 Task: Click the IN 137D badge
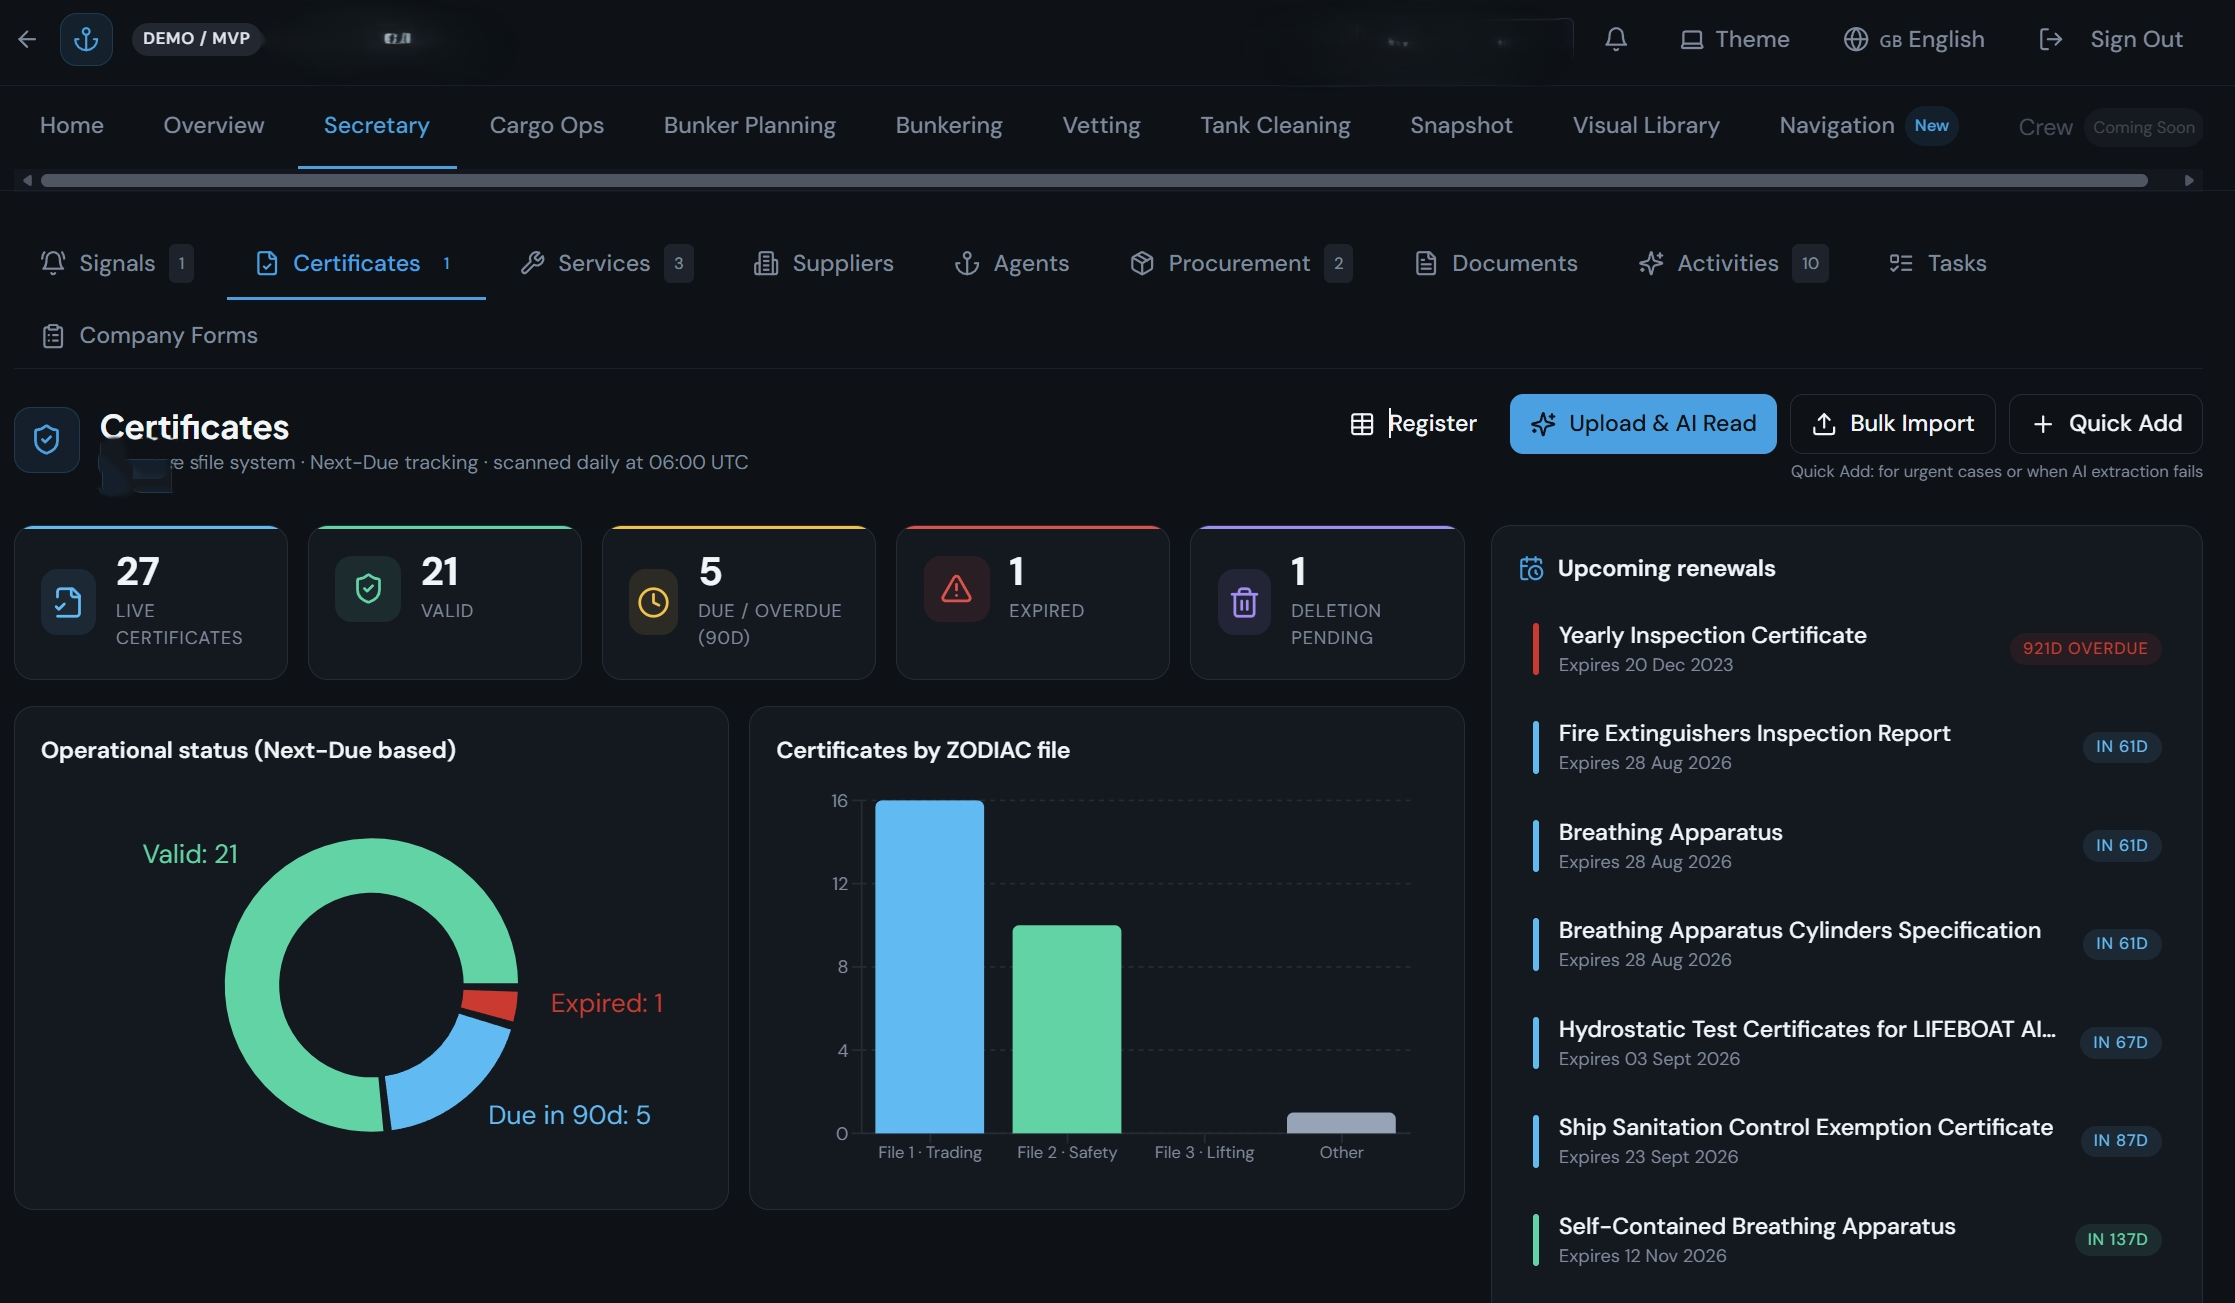[x=2118, y=1239]
